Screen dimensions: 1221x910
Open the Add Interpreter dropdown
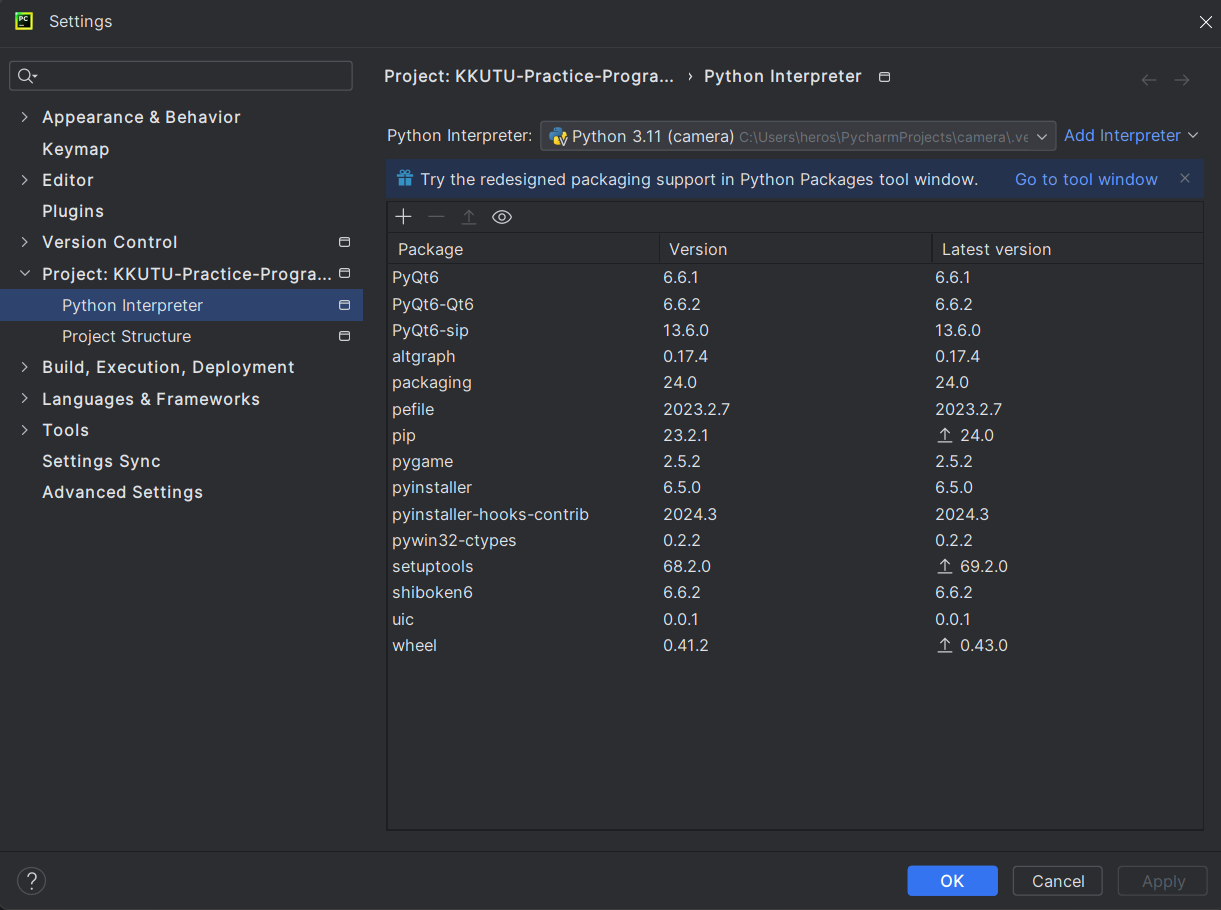[1131, 136]
